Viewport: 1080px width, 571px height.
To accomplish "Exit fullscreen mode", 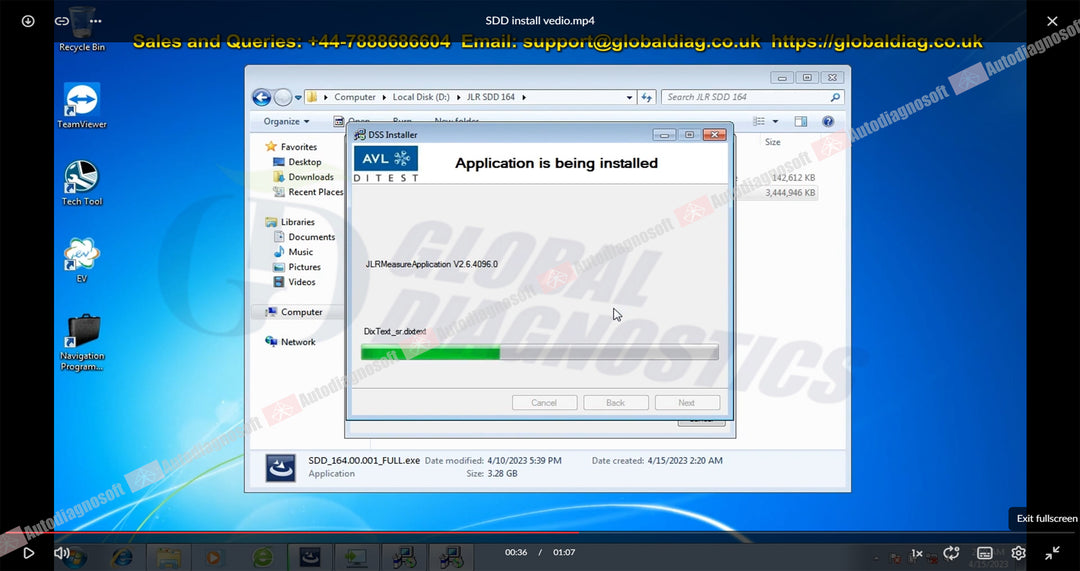I will (x=1052, y=552).
